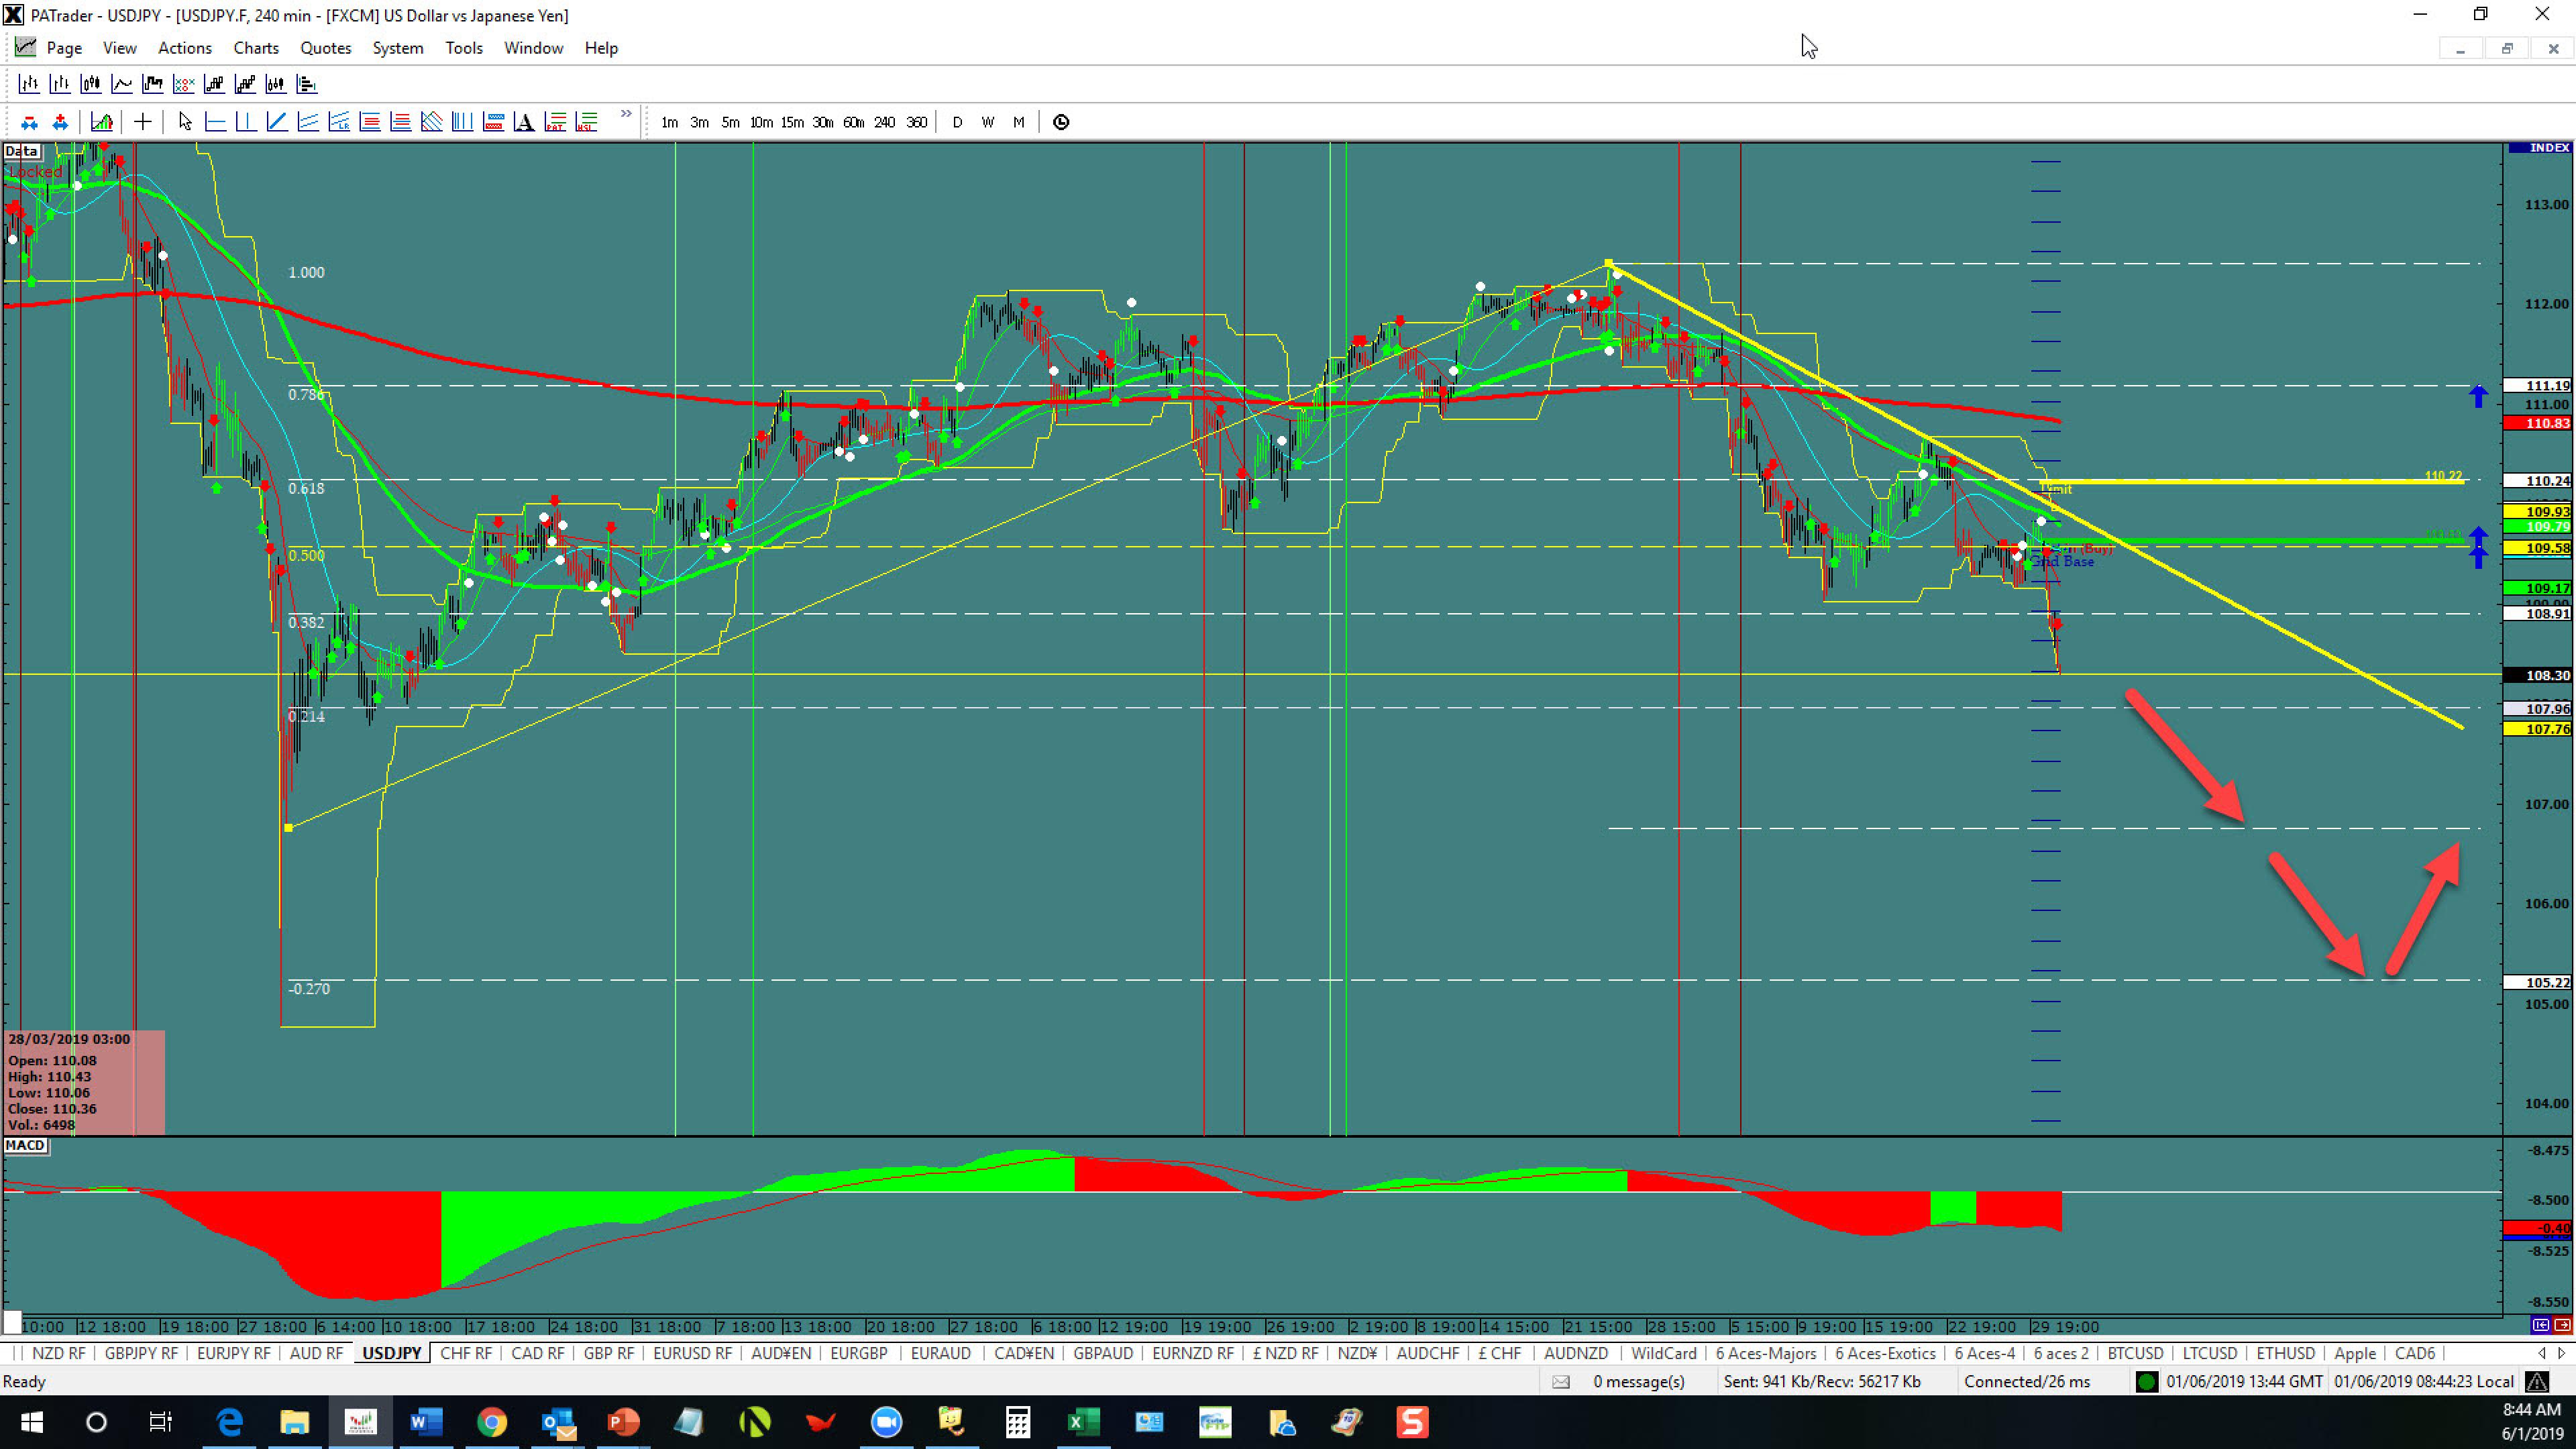Choose the vertical cycle lines tool

463,122
